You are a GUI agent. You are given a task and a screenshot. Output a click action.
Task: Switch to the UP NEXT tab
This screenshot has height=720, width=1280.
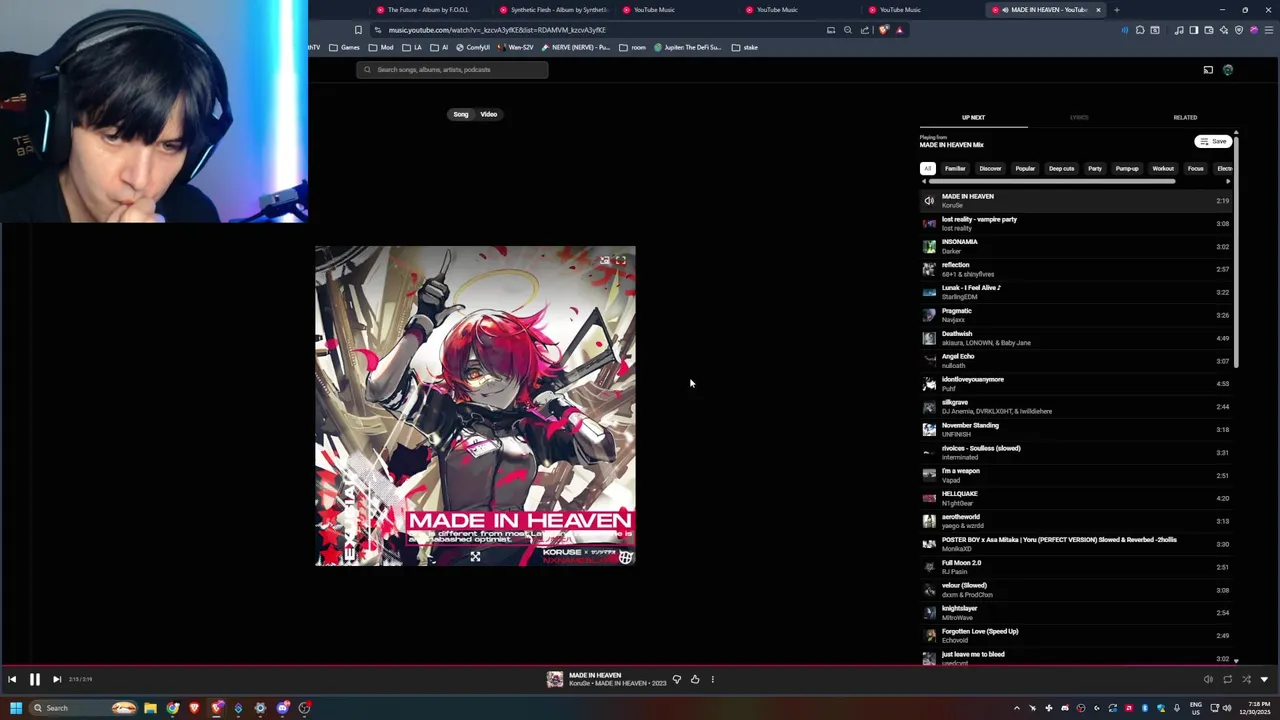click(x=973, y=117)
